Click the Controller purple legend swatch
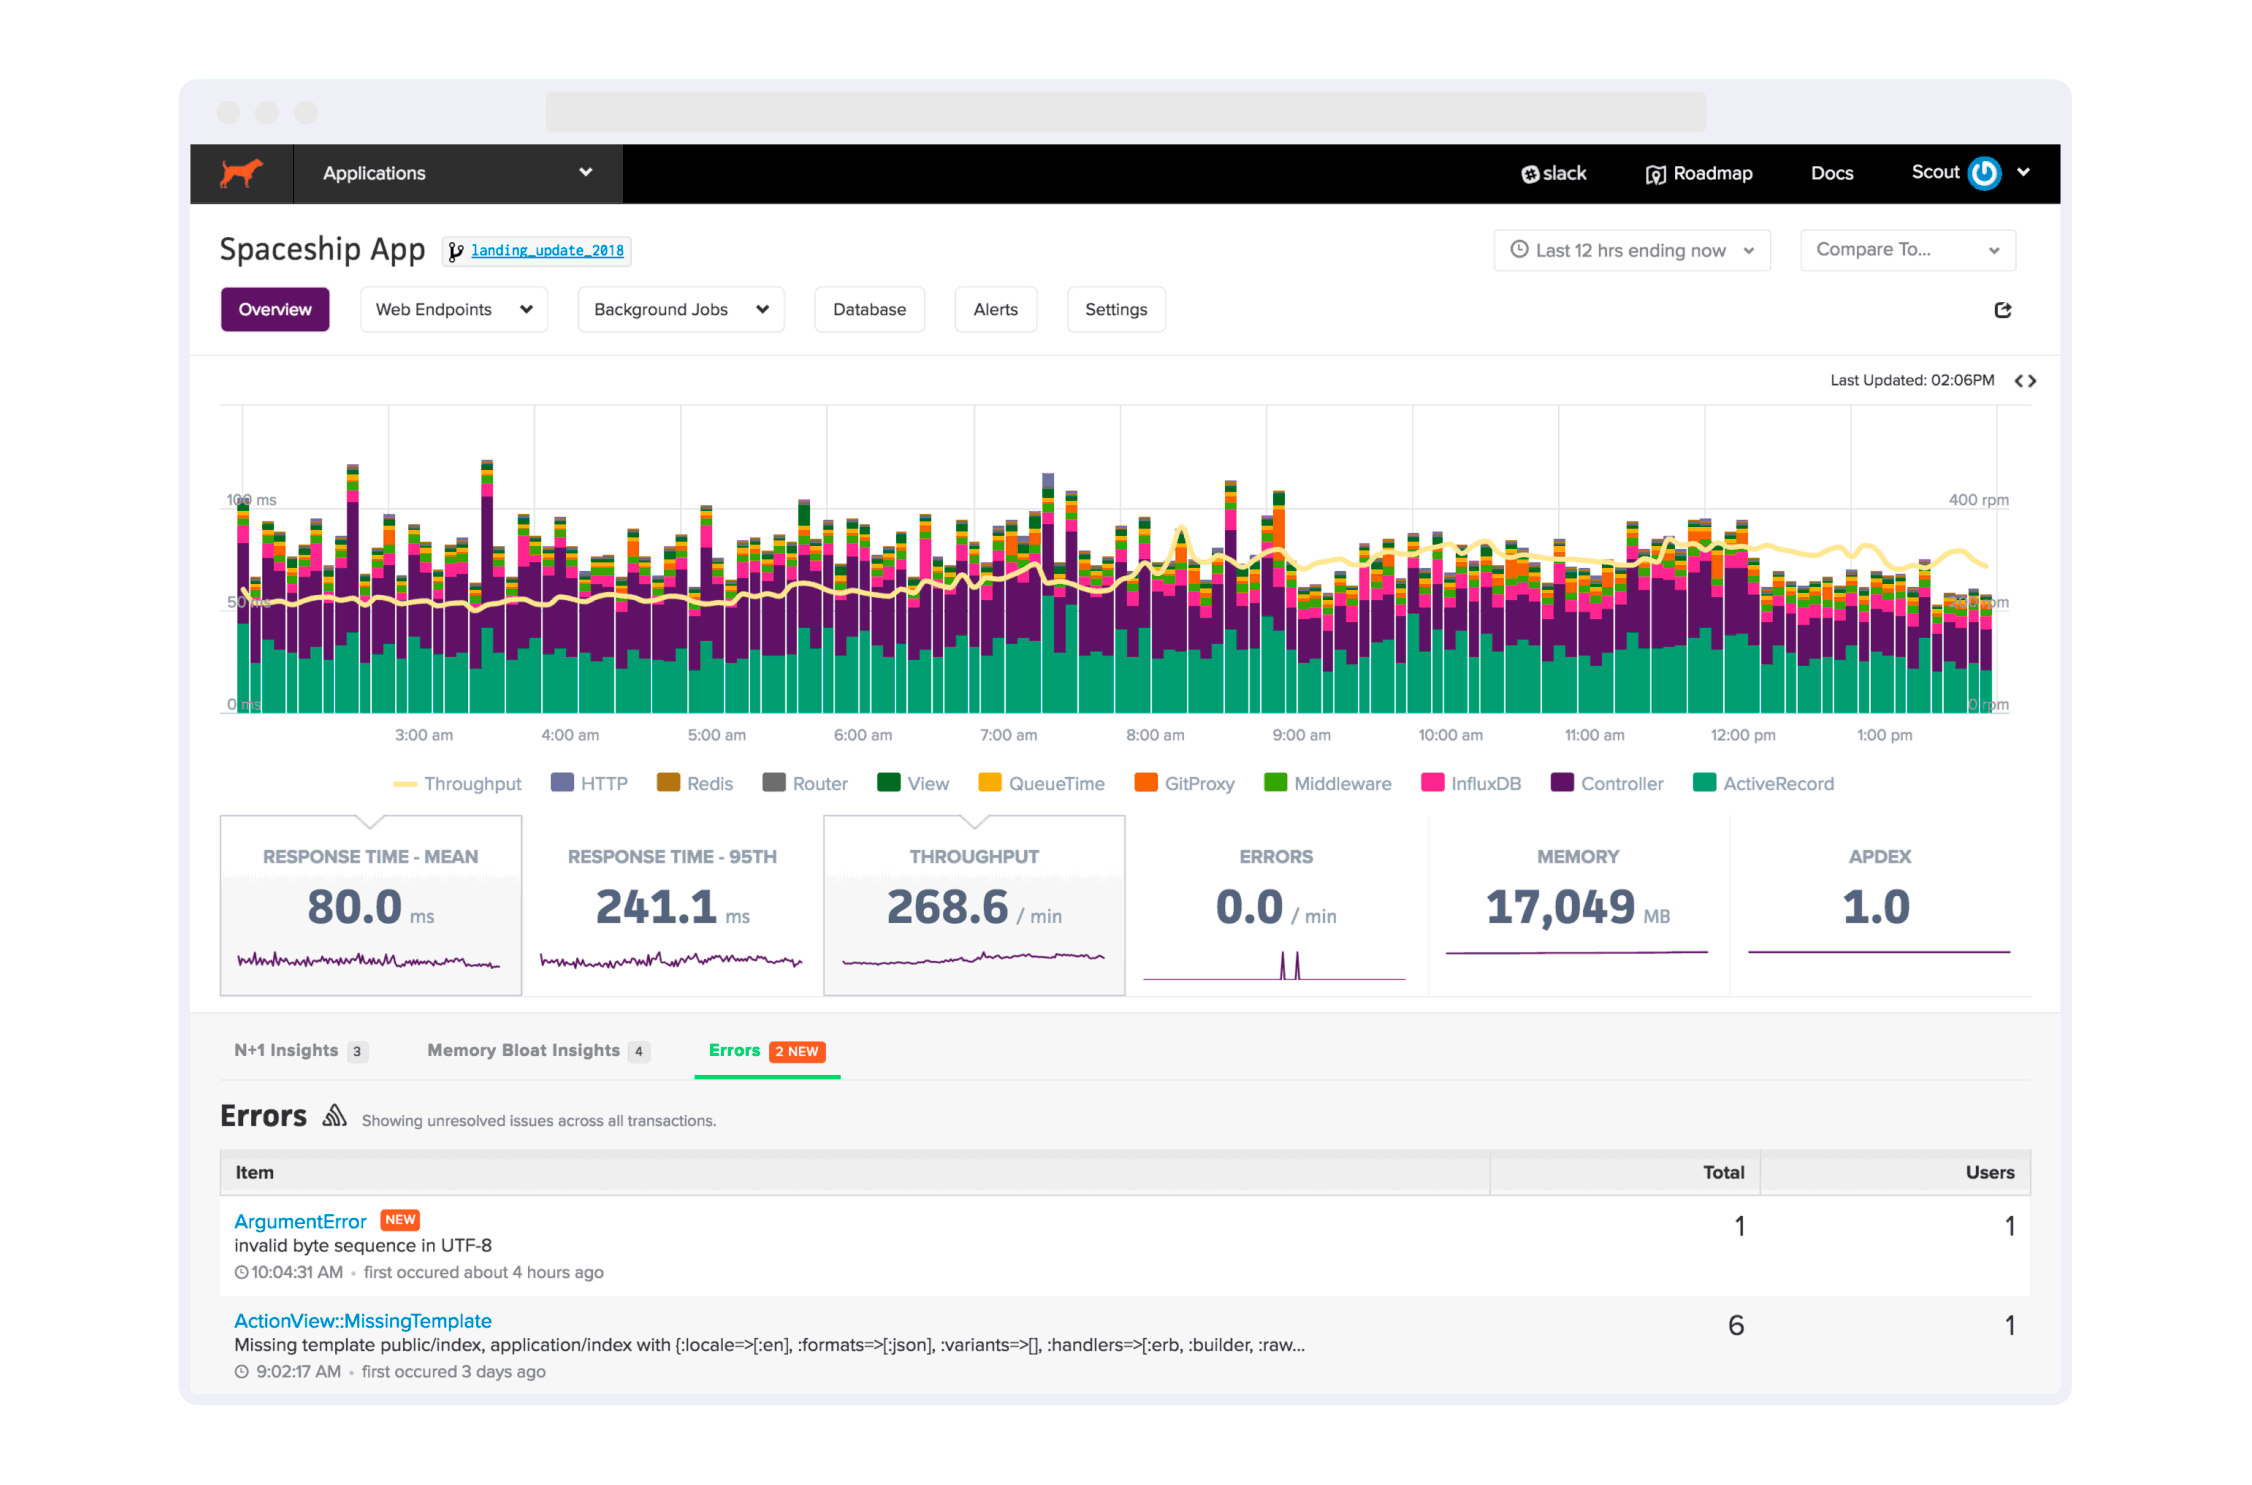The height and width of the screenshot is (1485, 2252). [x=1562, y=783]
